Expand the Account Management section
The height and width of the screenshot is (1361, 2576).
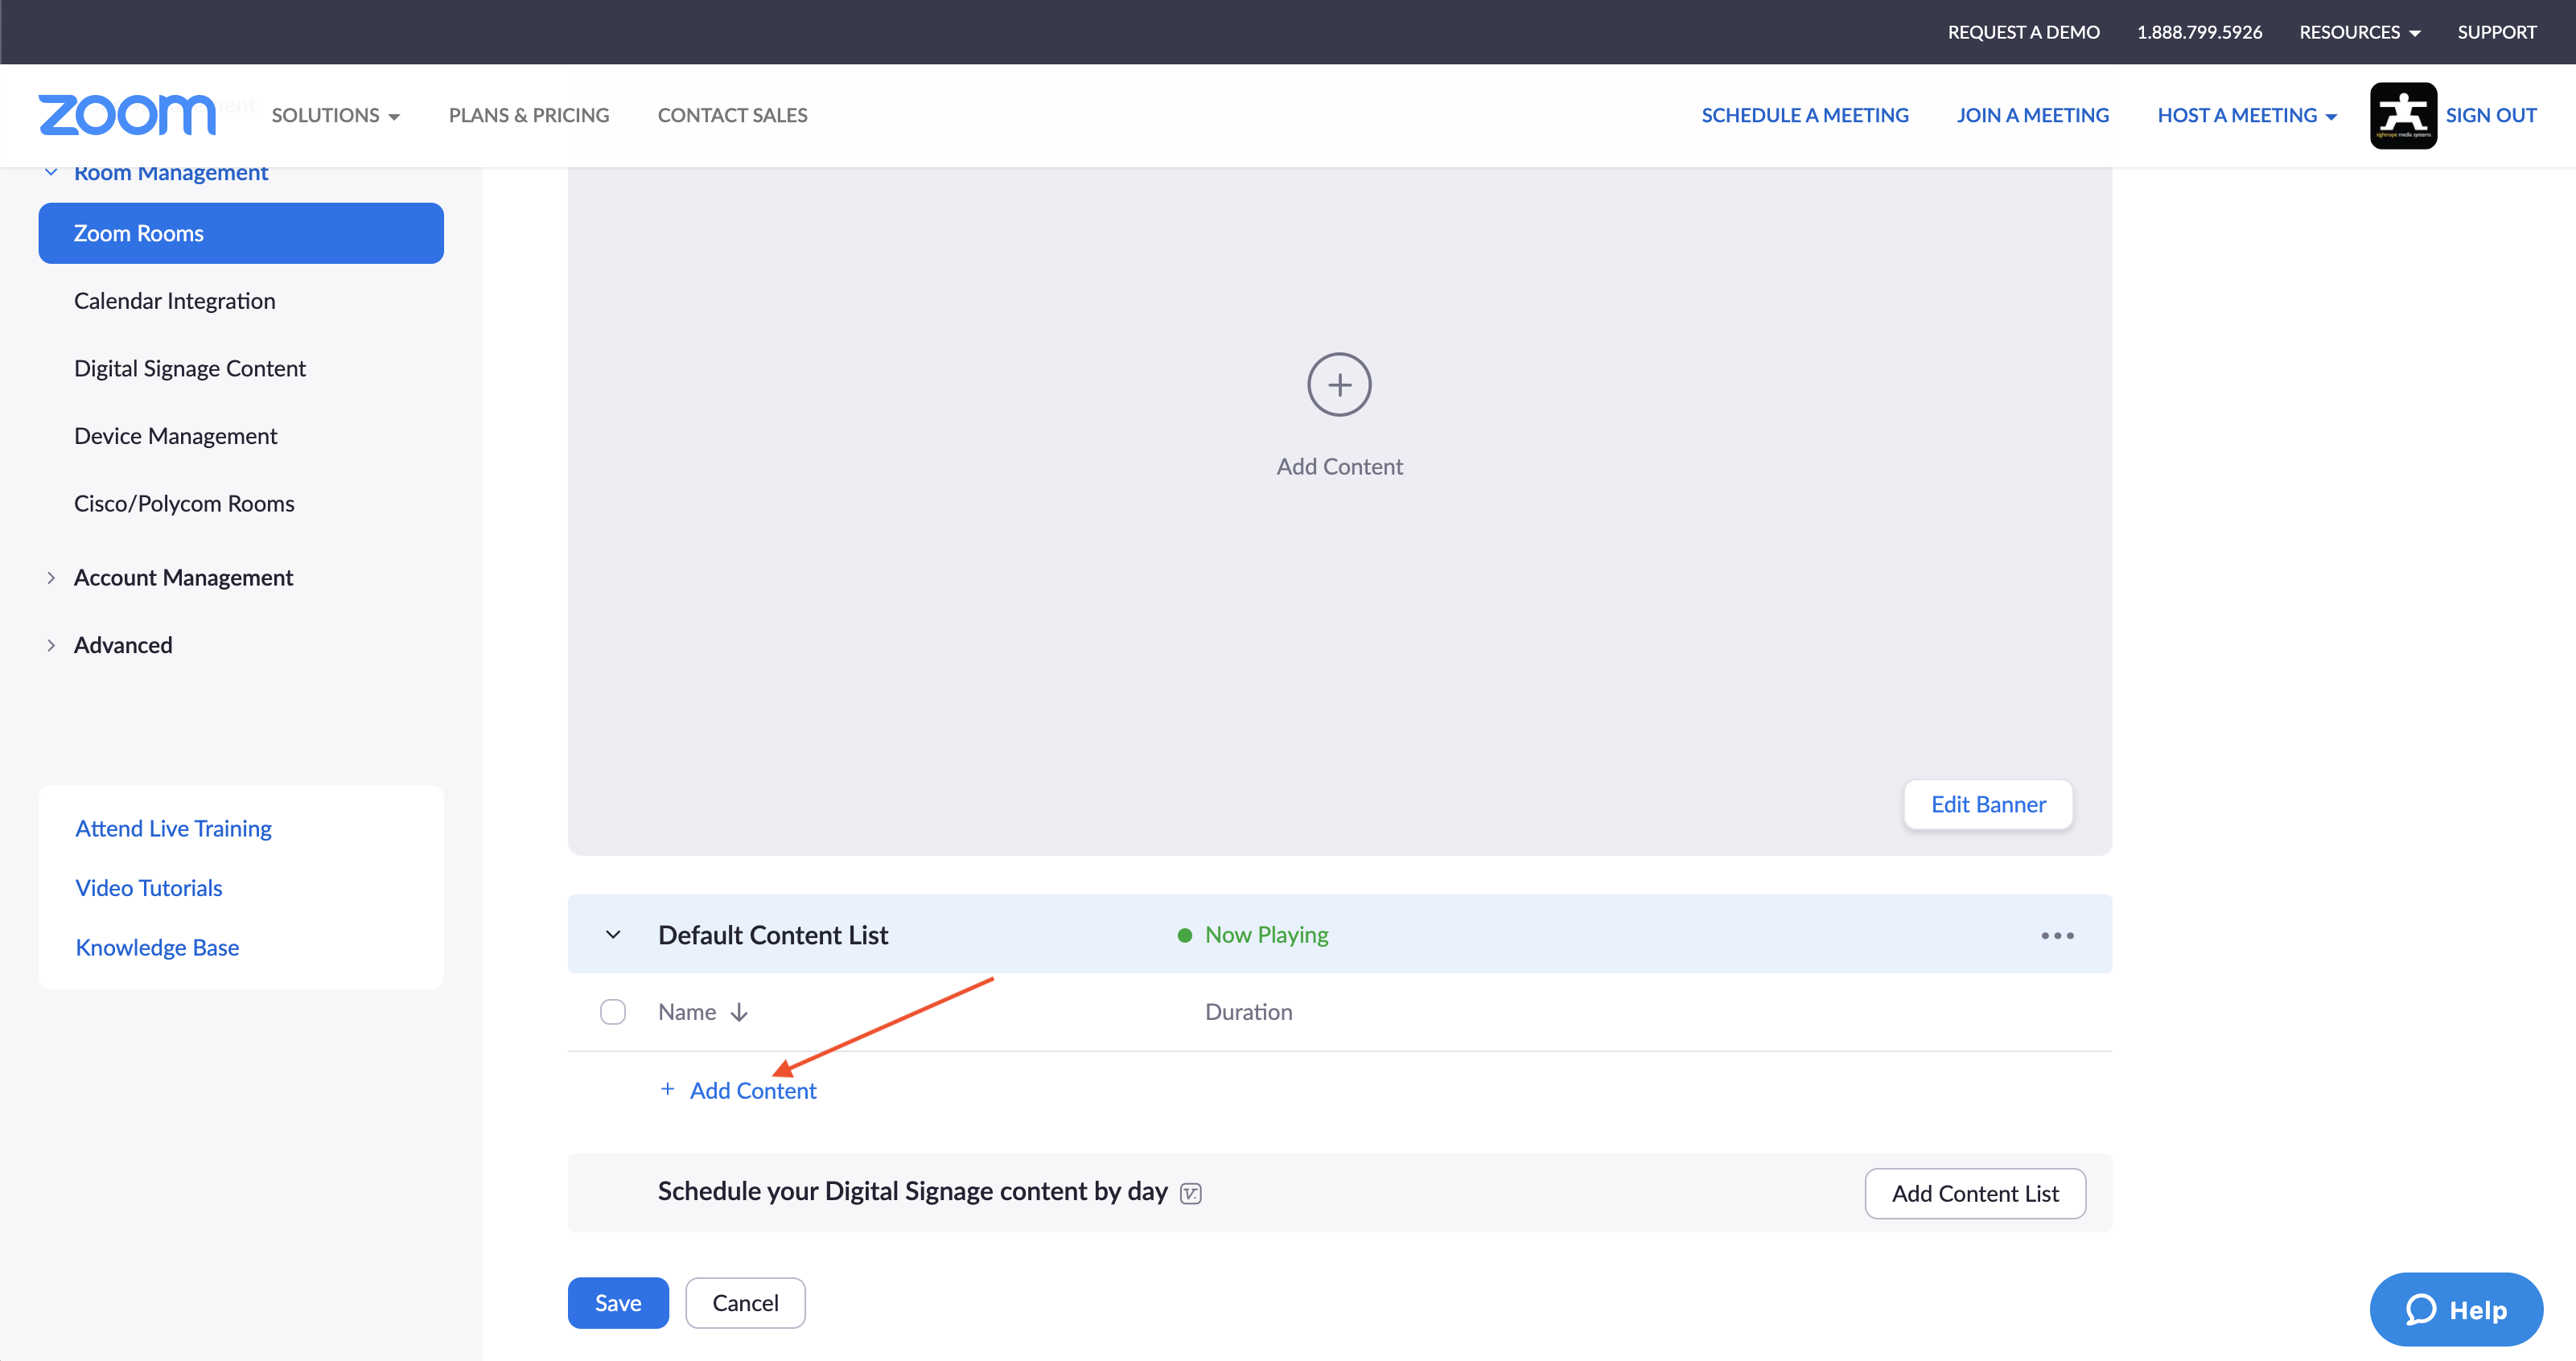(183, 578)
